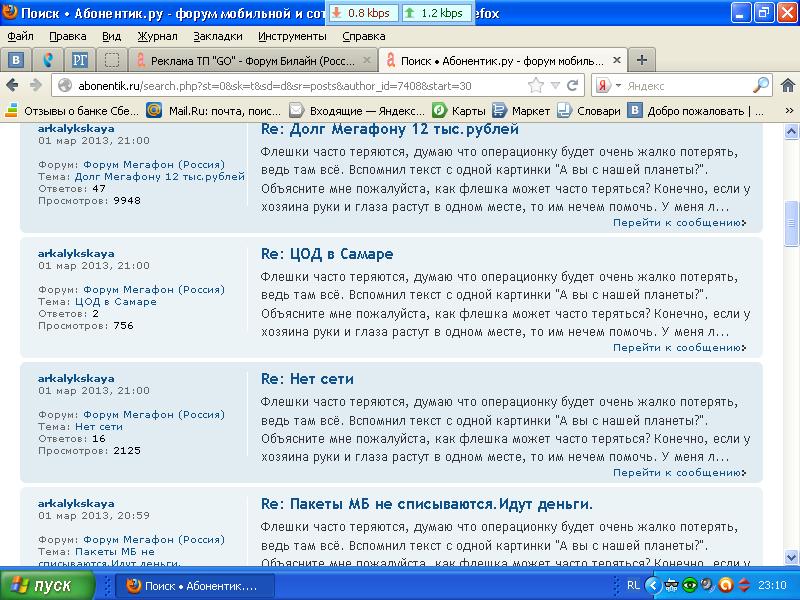Click "Перейти к сообщению" under Нет сети
The width and height of the screenshot is (800, 600).
click(678, 473)
